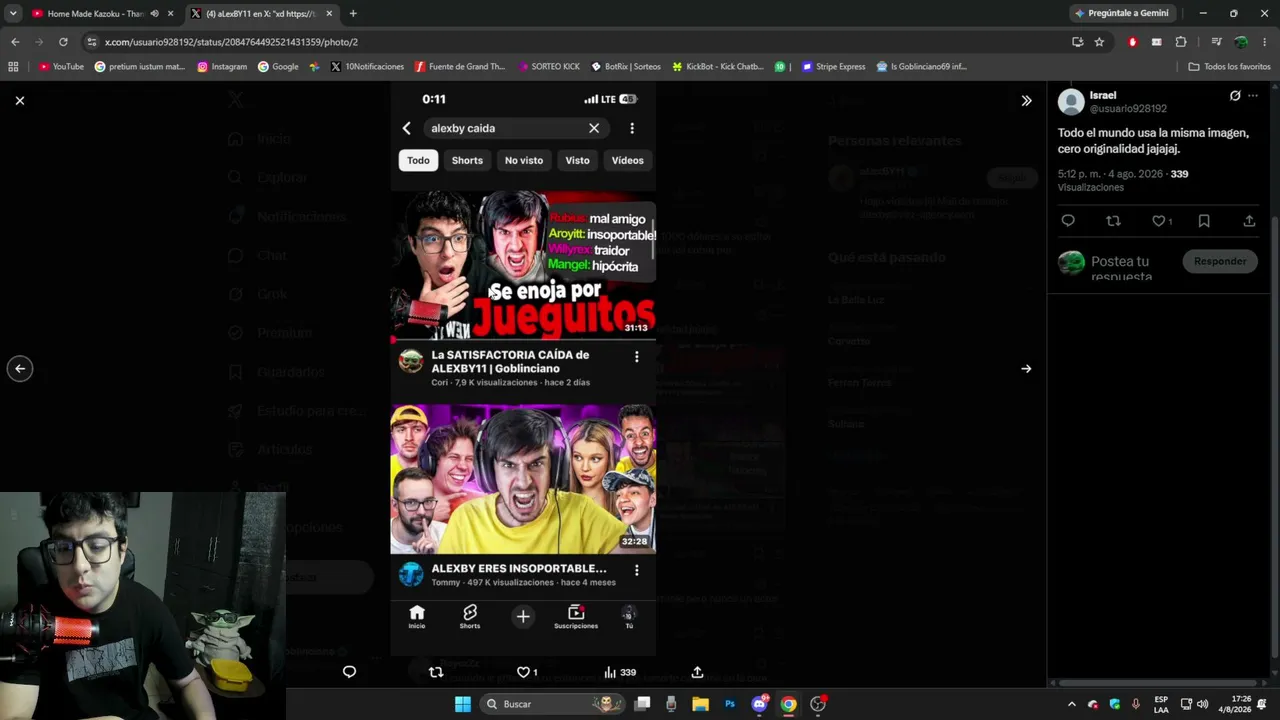This screenshot has width=1280, height=720.
Task: Open the SORTEO KICK bookmark
Action: click(x=547, y=67)
